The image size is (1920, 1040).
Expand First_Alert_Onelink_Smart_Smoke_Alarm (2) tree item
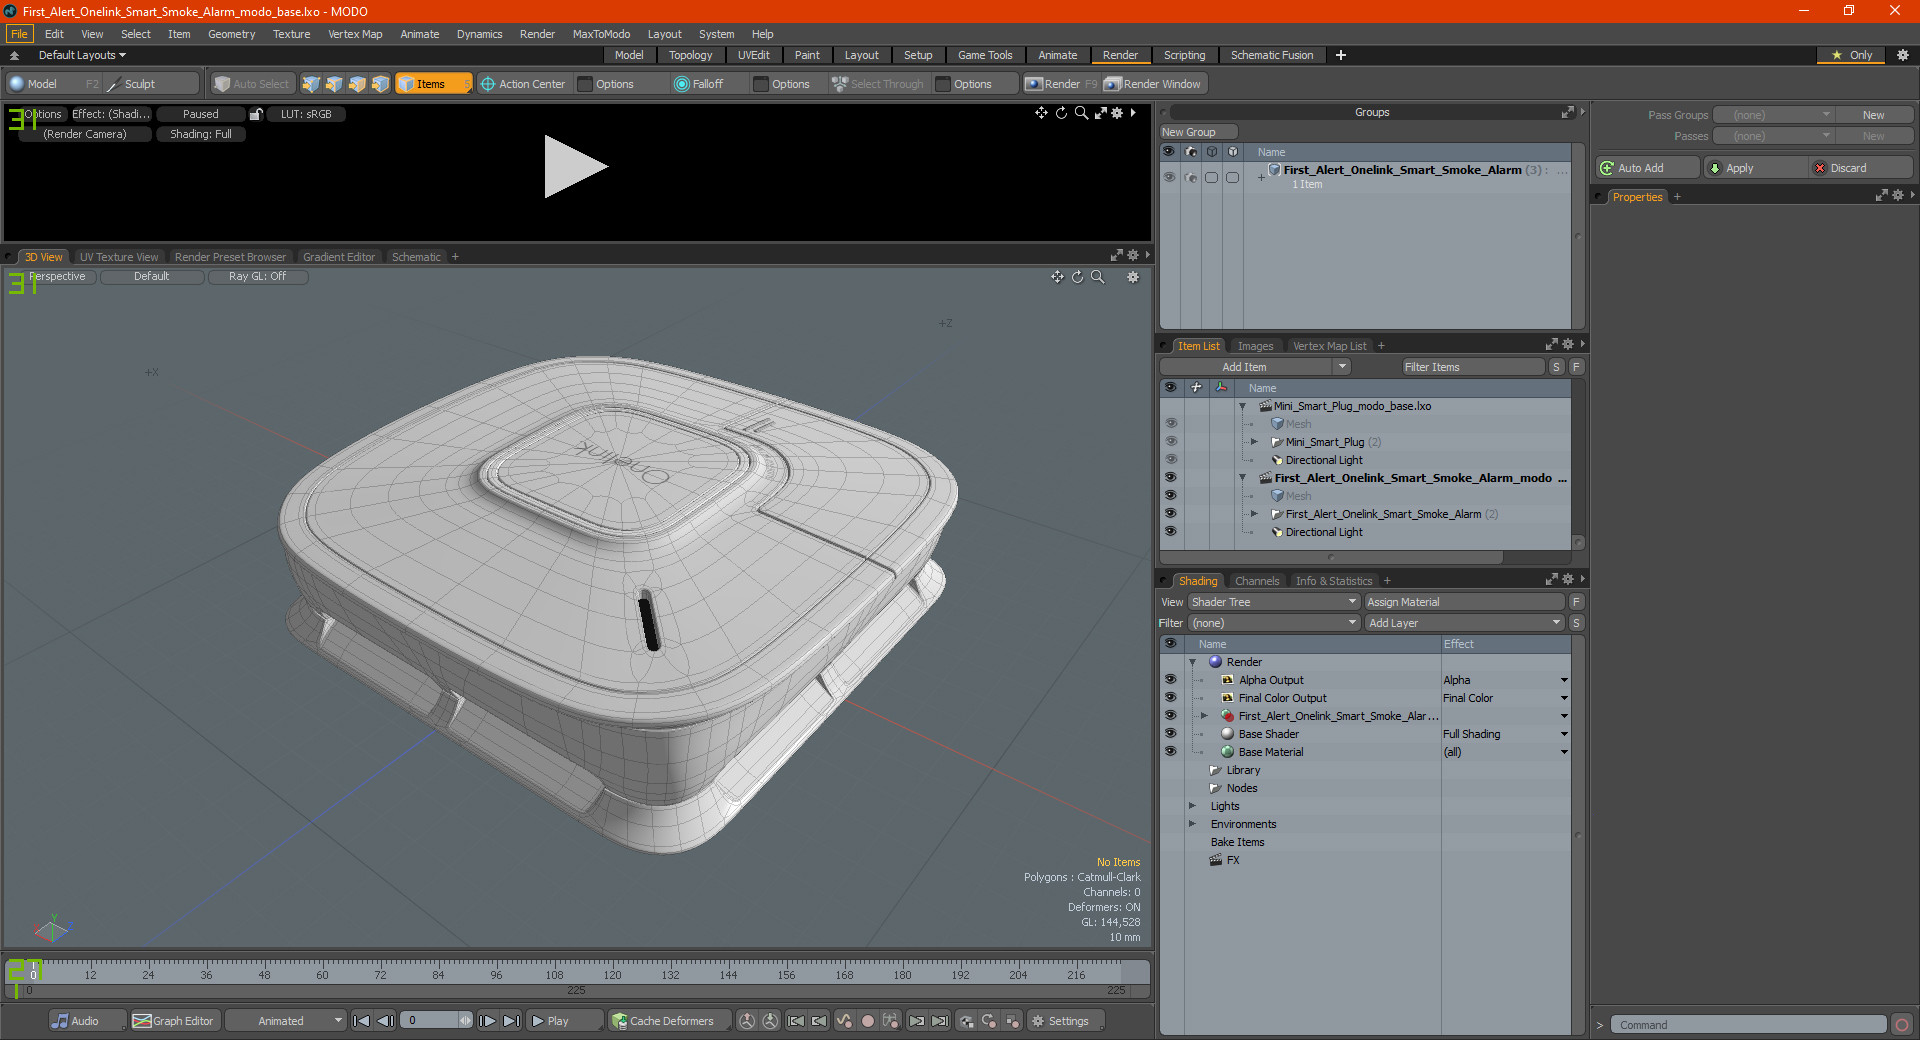[x=1254, y=513]
